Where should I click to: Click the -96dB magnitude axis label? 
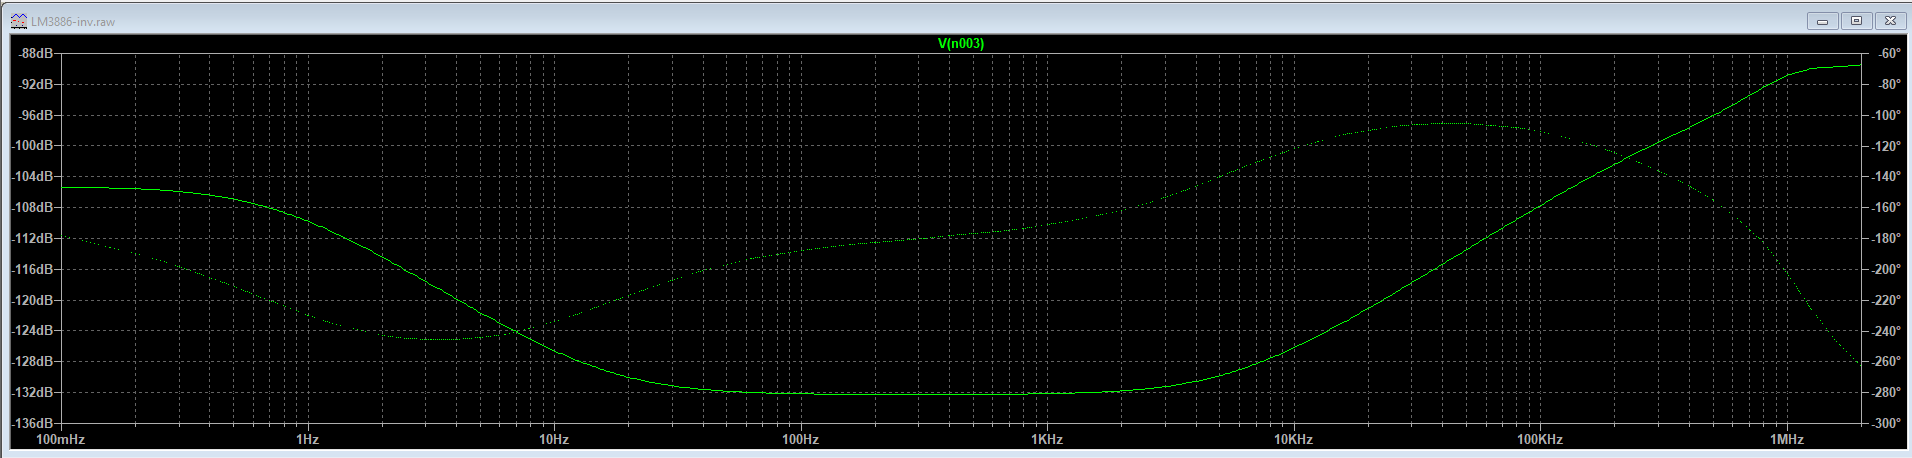tap(36, 115)
